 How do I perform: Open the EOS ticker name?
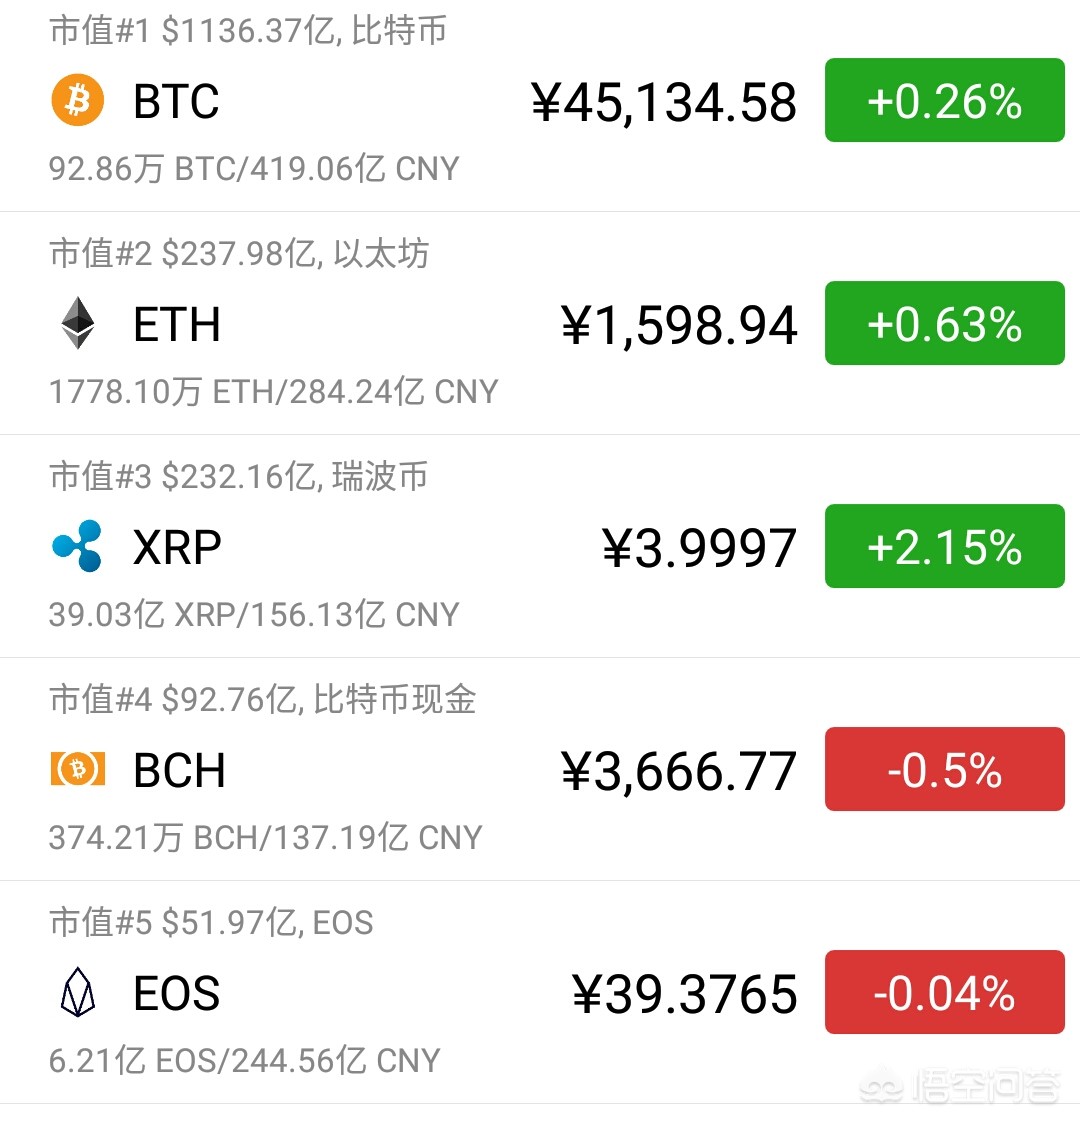[x=177, y=993]
